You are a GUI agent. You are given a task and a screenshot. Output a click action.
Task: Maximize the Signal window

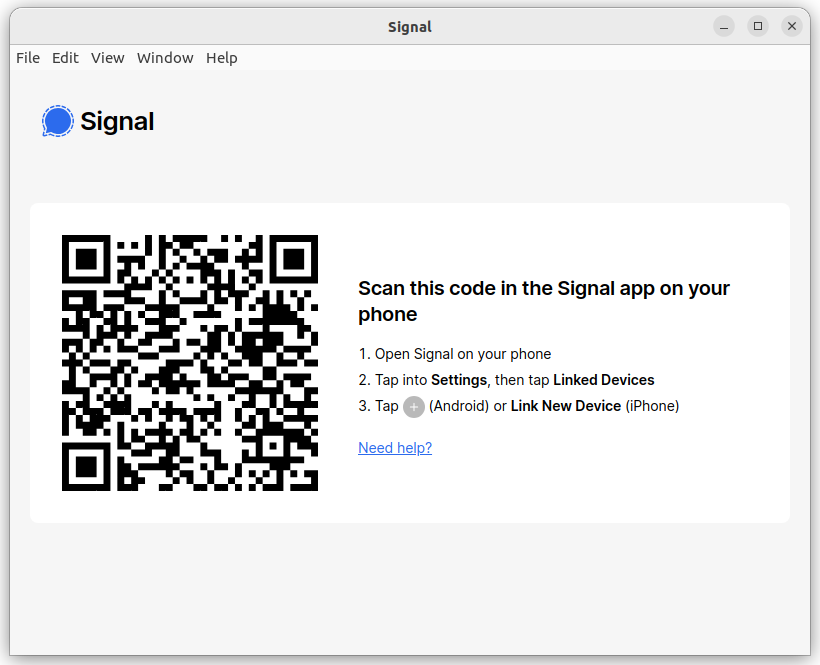coord(758,26)
